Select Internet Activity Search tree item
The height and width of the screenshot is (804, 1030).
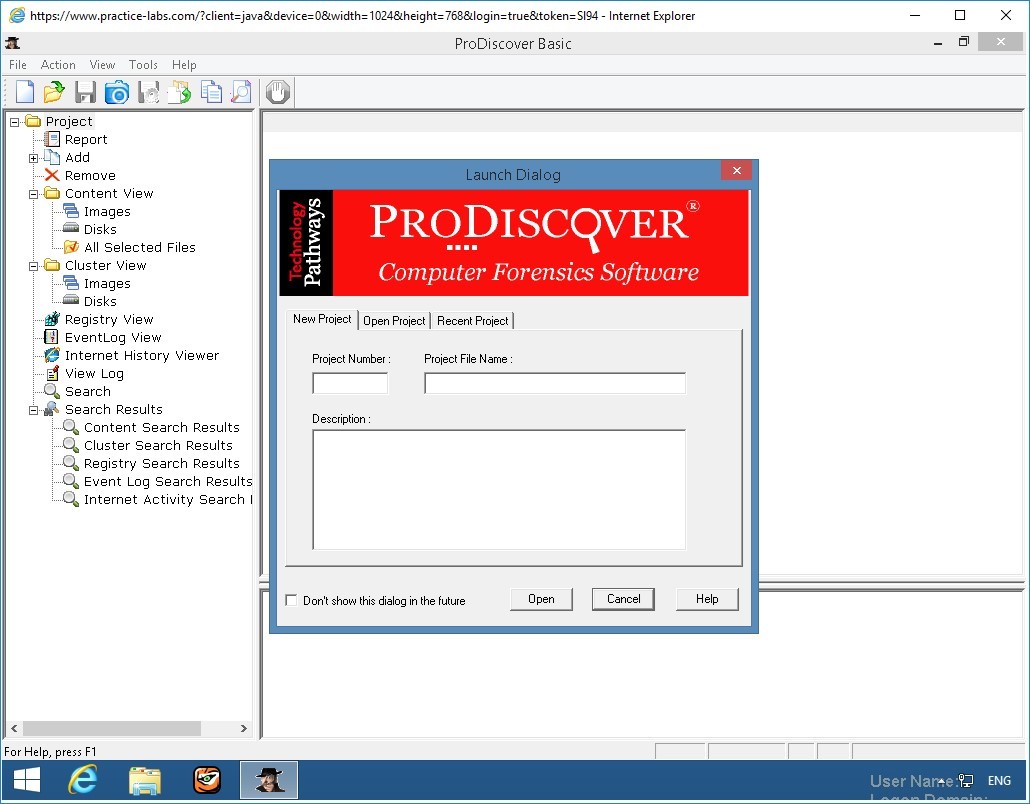pos(168,499)
